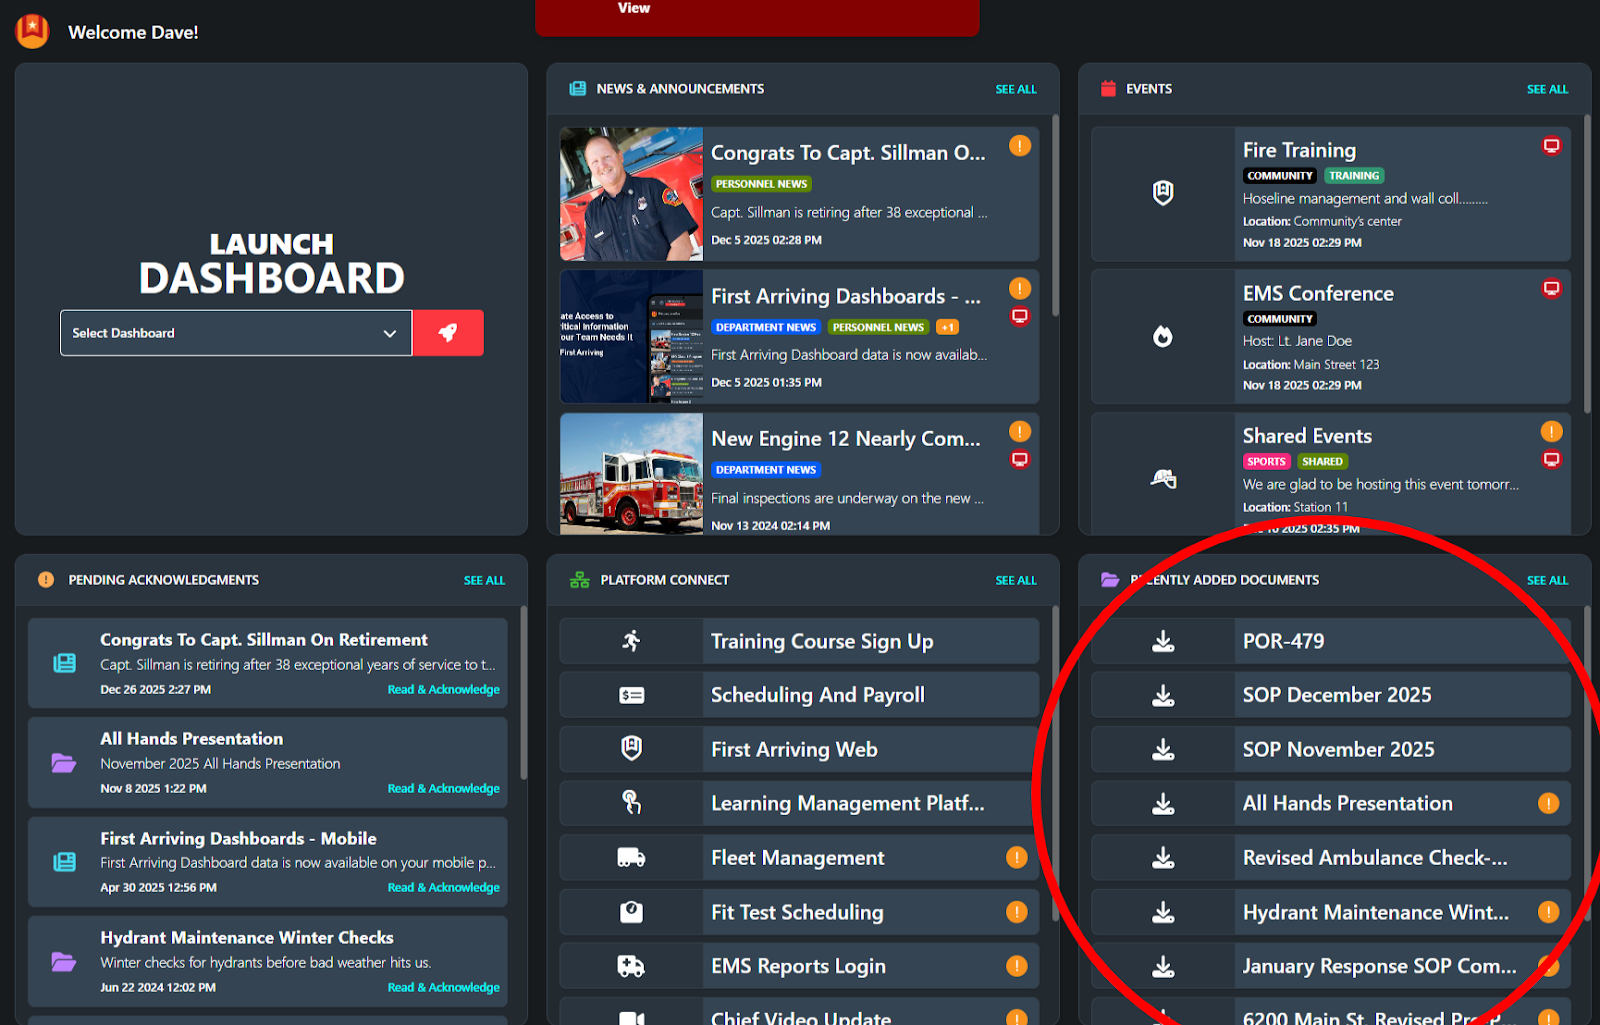Image resolution: width=1600 pixels, height=1025 pixels.
Task: Open Scheduling And Payroll money icon
Action: [x=631, y=695]
